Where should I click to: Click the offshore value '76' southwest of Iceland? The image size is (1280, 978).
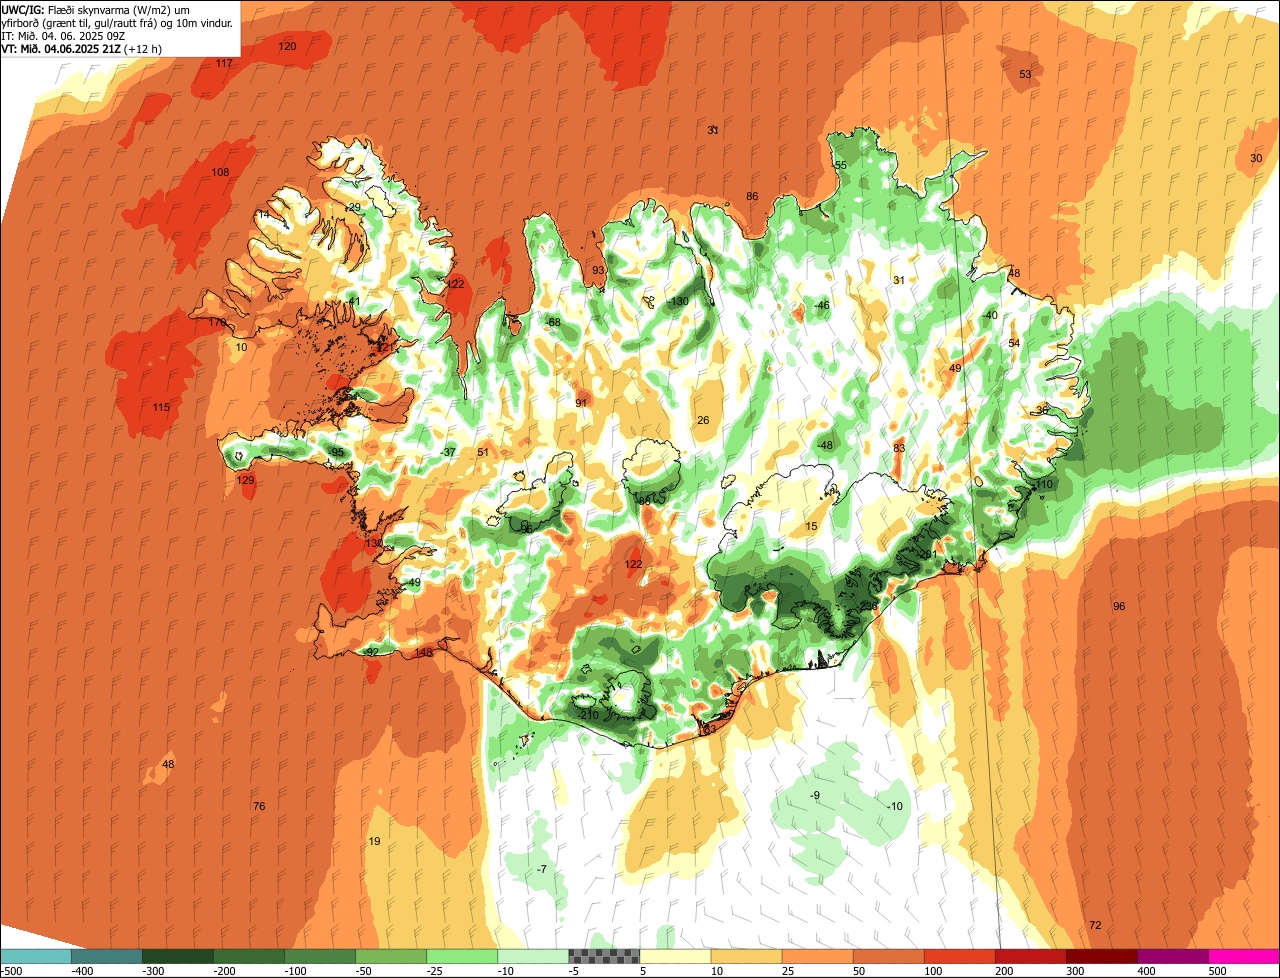click(x=259, y=806)
